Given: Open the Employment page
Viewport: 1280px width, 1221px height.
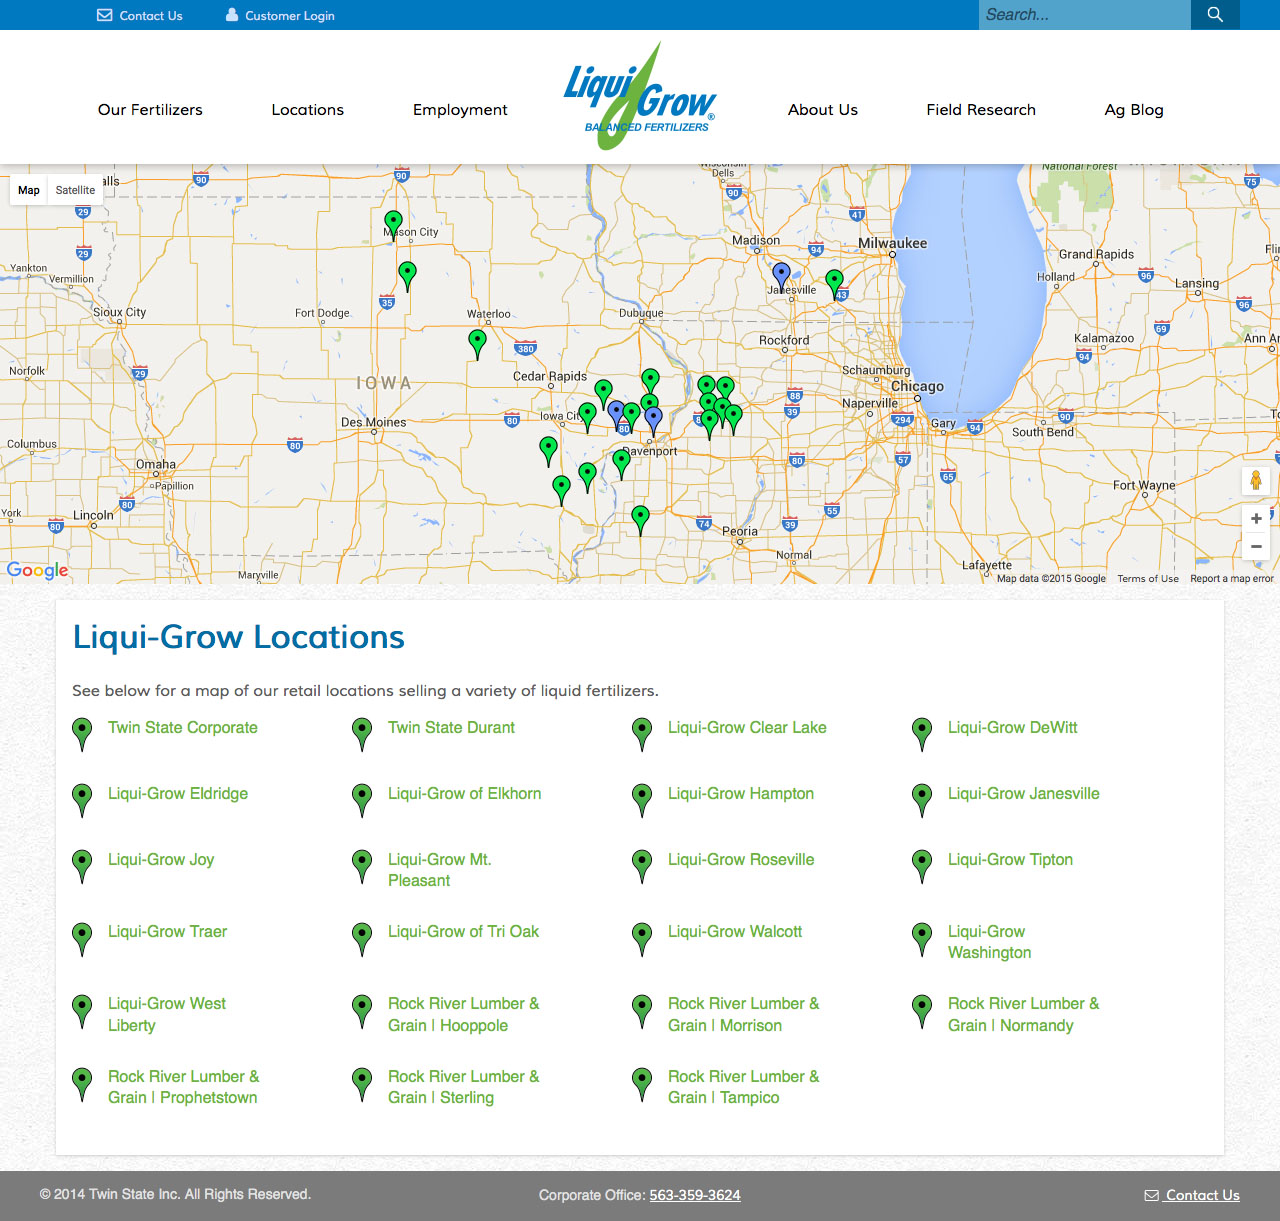Looking at the screenshot, I should (460, 110).
